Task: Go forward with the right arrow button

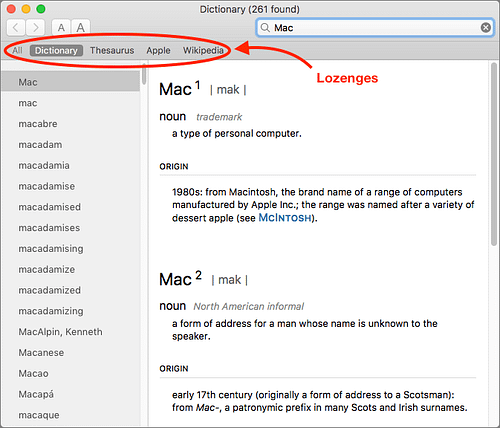Action: click(35, 27)
